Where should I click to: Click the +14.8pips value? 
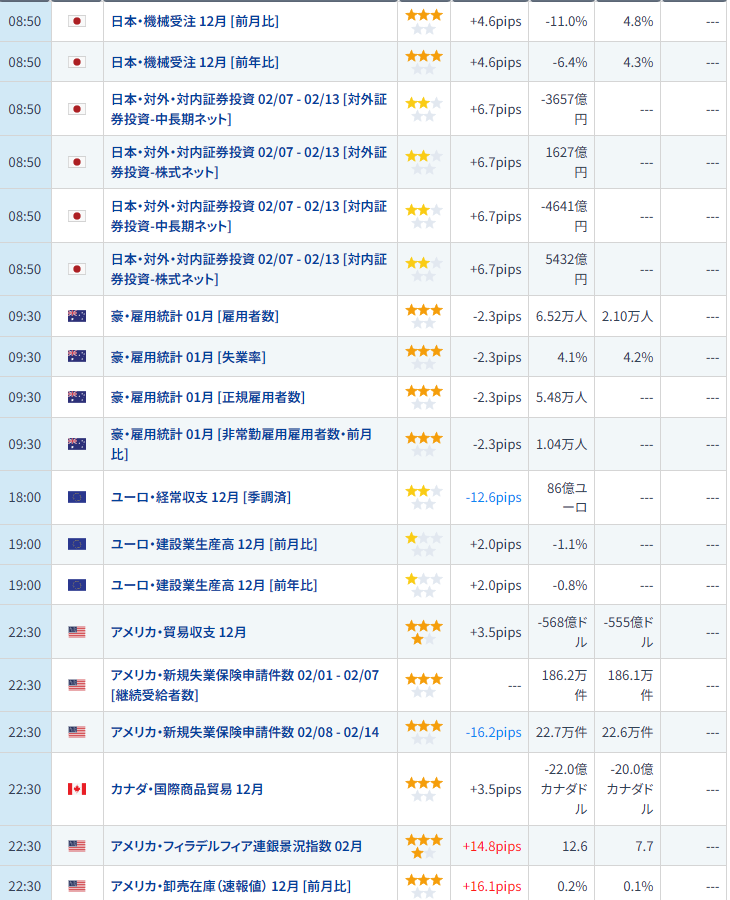coord(492,846)
